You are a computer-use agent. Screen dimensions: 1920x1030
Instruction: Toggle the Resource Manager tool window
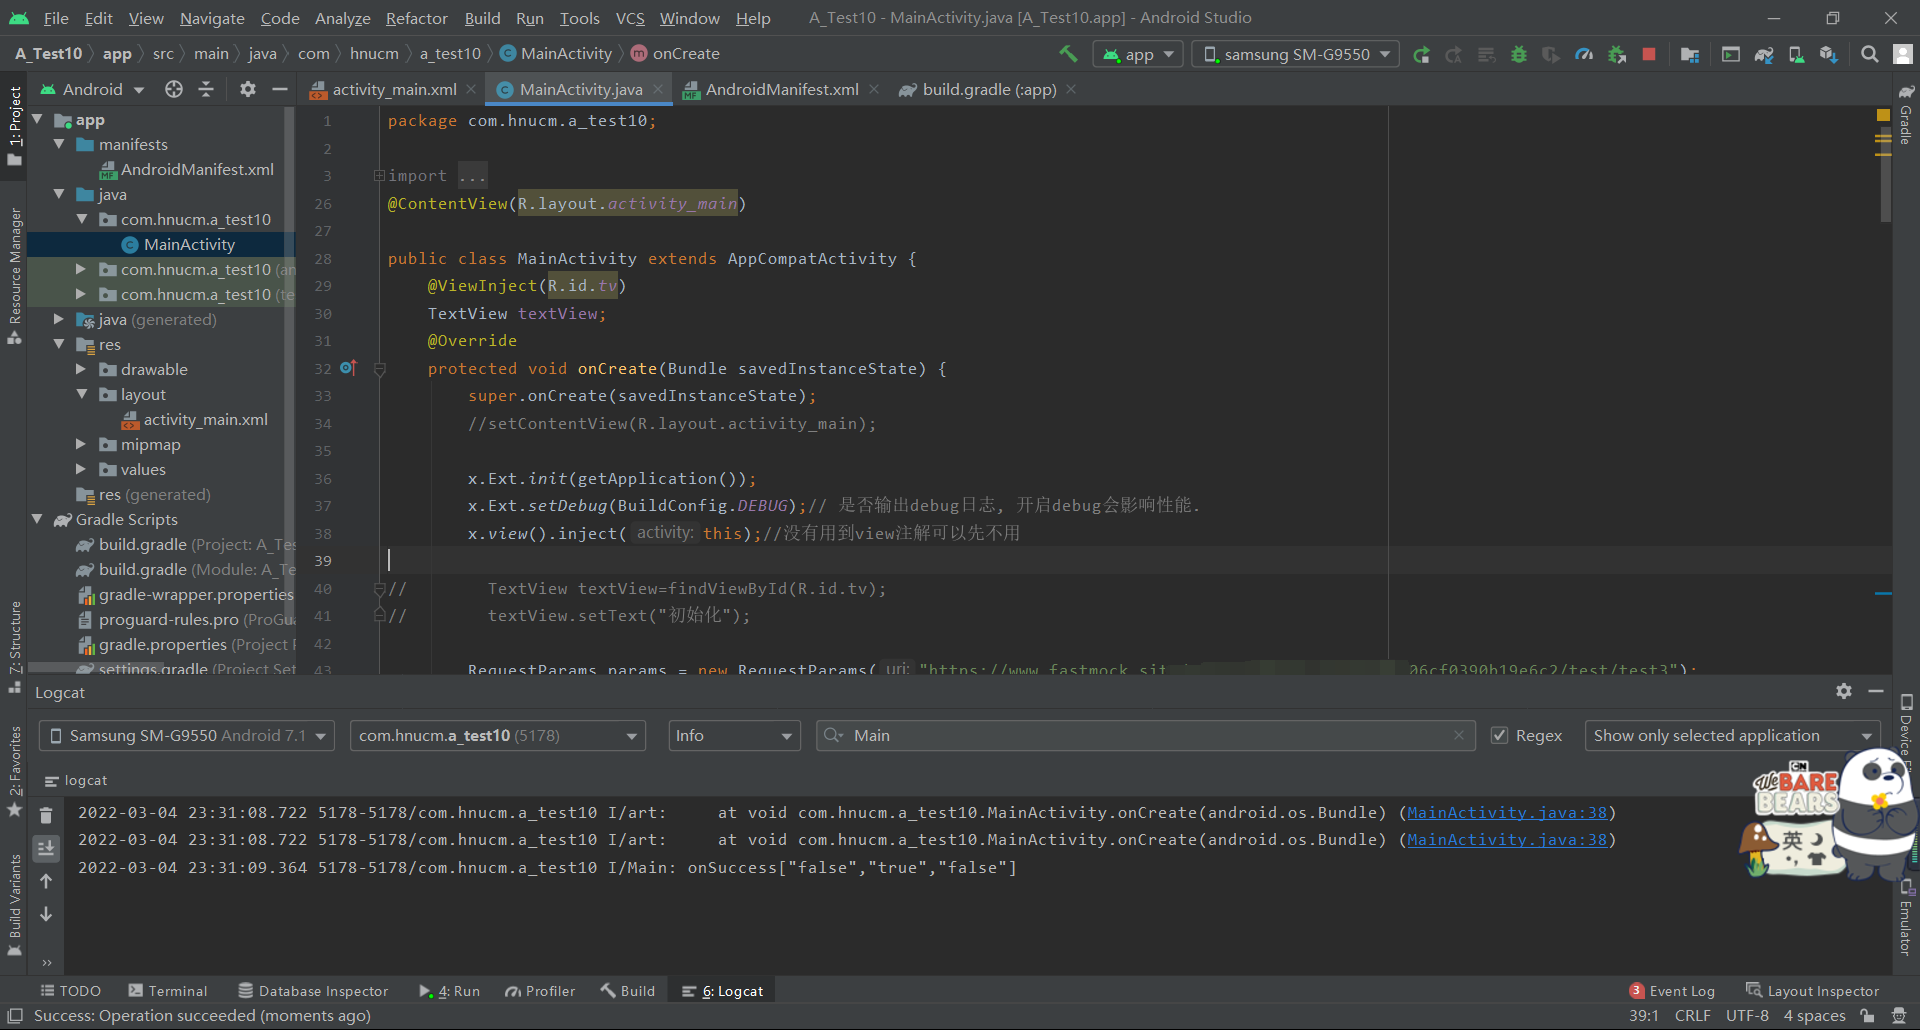click(14, 277)
